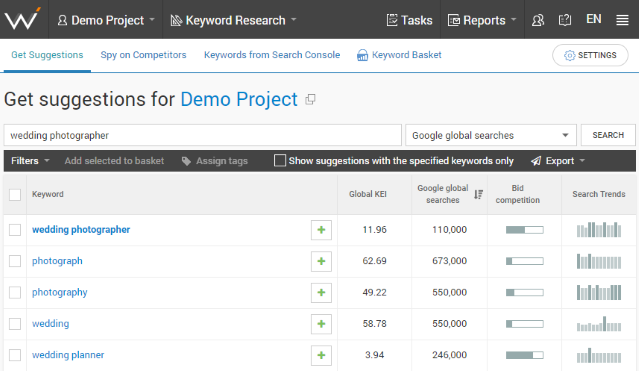Click the copy icon beside Demo Project title
Screen dimensions: 639x371
pyautogui.click(x=311, y=99)
